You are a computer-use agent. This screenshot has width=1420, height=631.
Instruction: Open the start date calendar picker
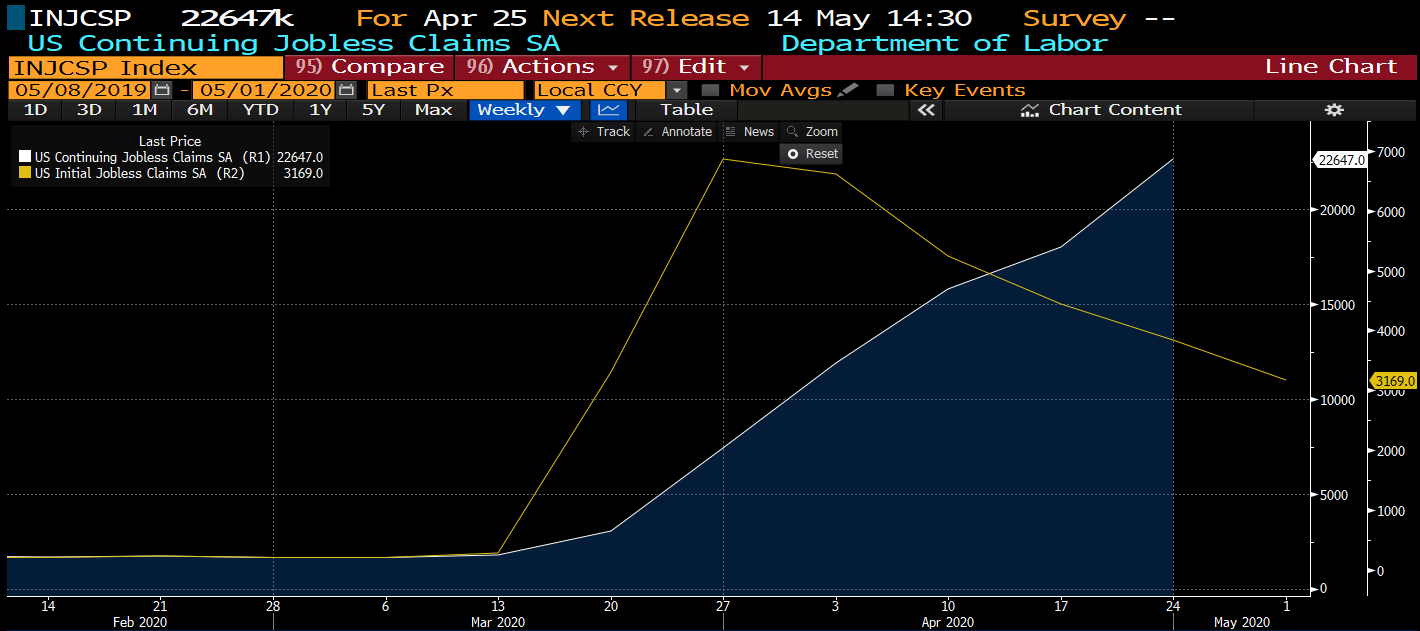pyautogui.click(x=162, y=90)
